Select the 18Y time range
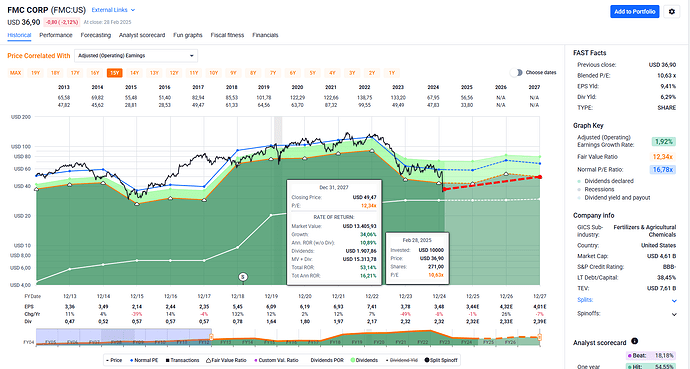The height and width of the screenshot is (369, 690). pyautogui.click(x=55, y=73)
